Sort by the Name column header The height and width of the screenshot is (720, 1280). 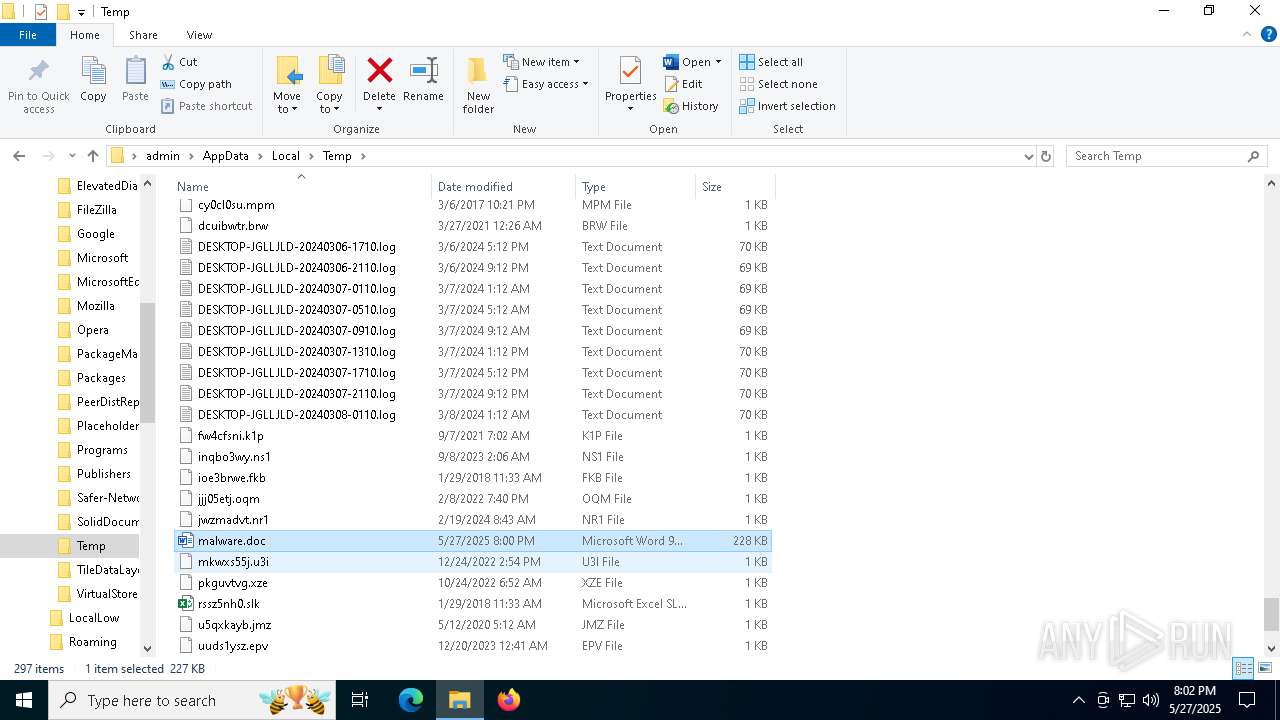[x=302, y=186]
